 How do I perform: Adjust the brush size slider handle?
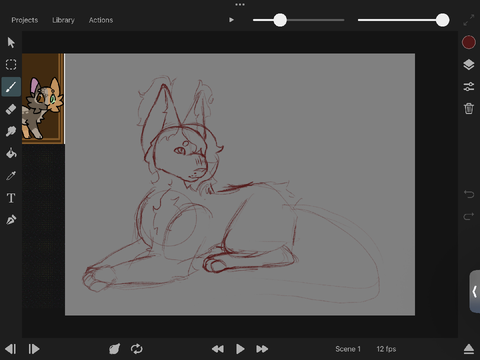click(280, 20)
